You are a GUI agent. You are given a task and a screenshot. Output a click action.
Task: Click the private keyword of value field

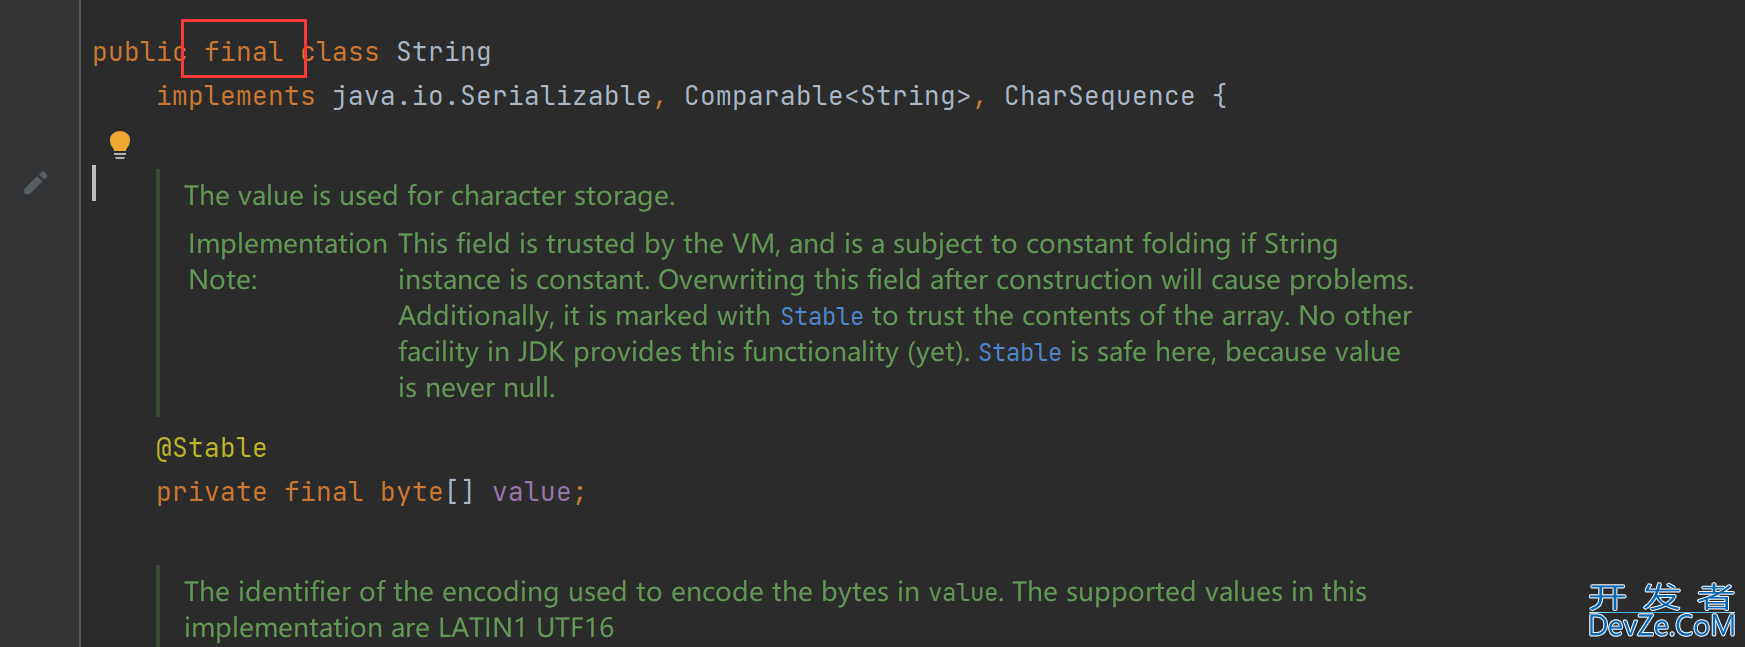tap(212, 492)
